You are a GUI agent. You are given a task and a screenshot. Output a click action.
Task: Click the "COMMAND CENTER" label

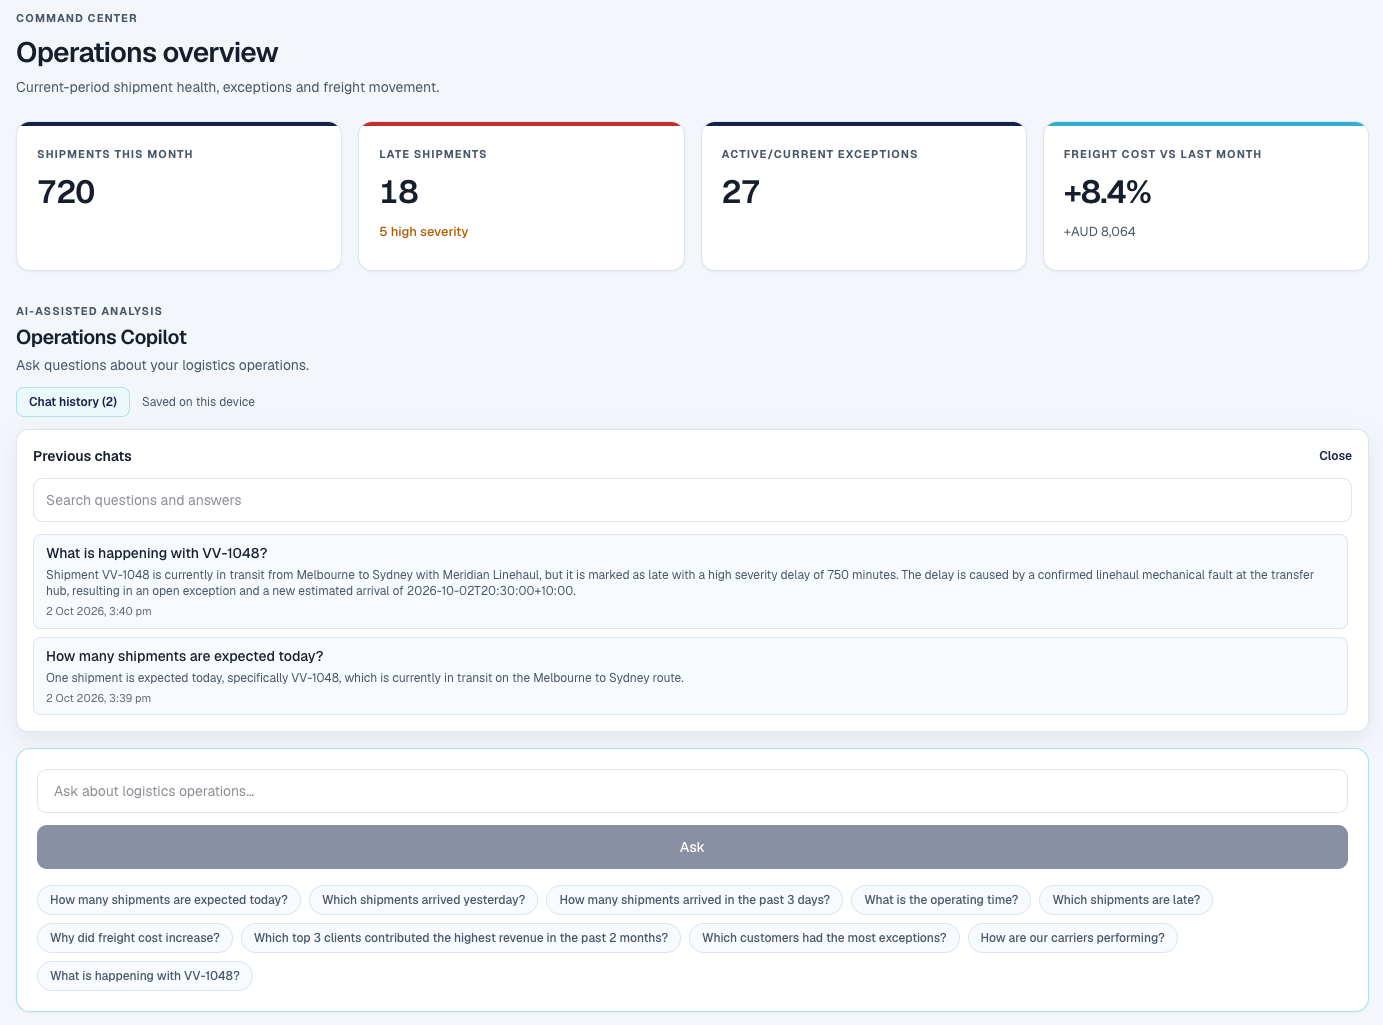77,18
